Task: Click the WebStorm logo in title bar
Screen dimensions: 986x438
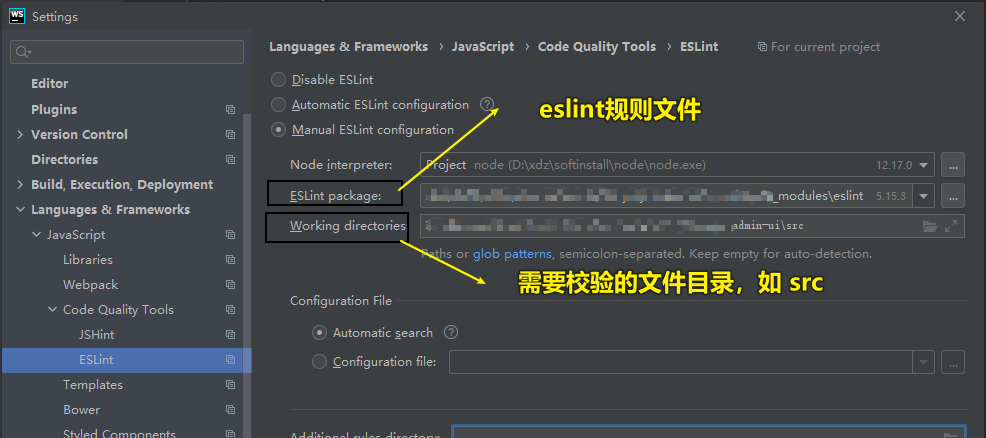Action: 17,16
